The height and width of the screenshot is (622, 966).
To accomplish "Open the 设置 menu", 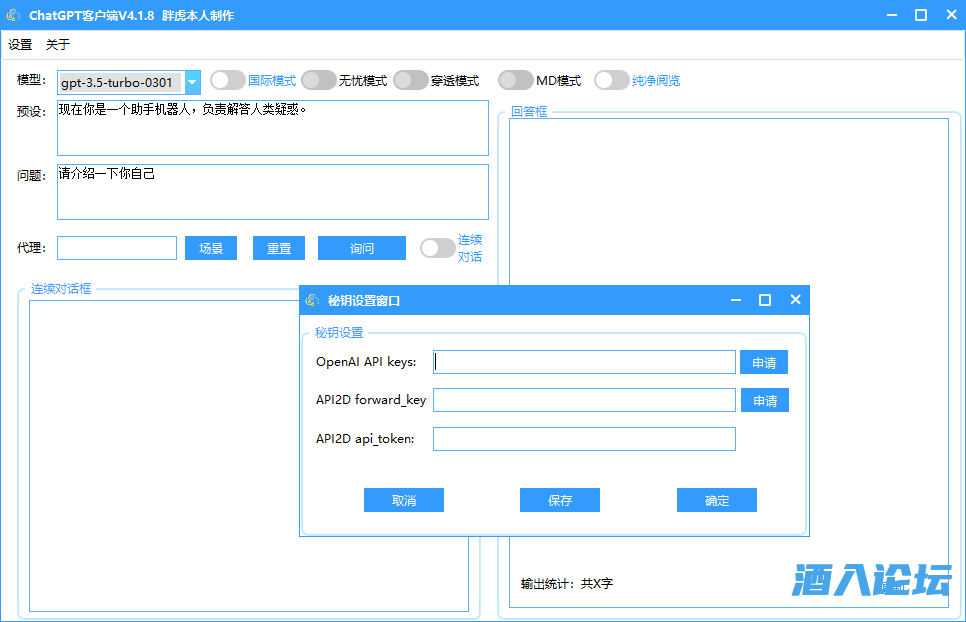I will (20, 45).
